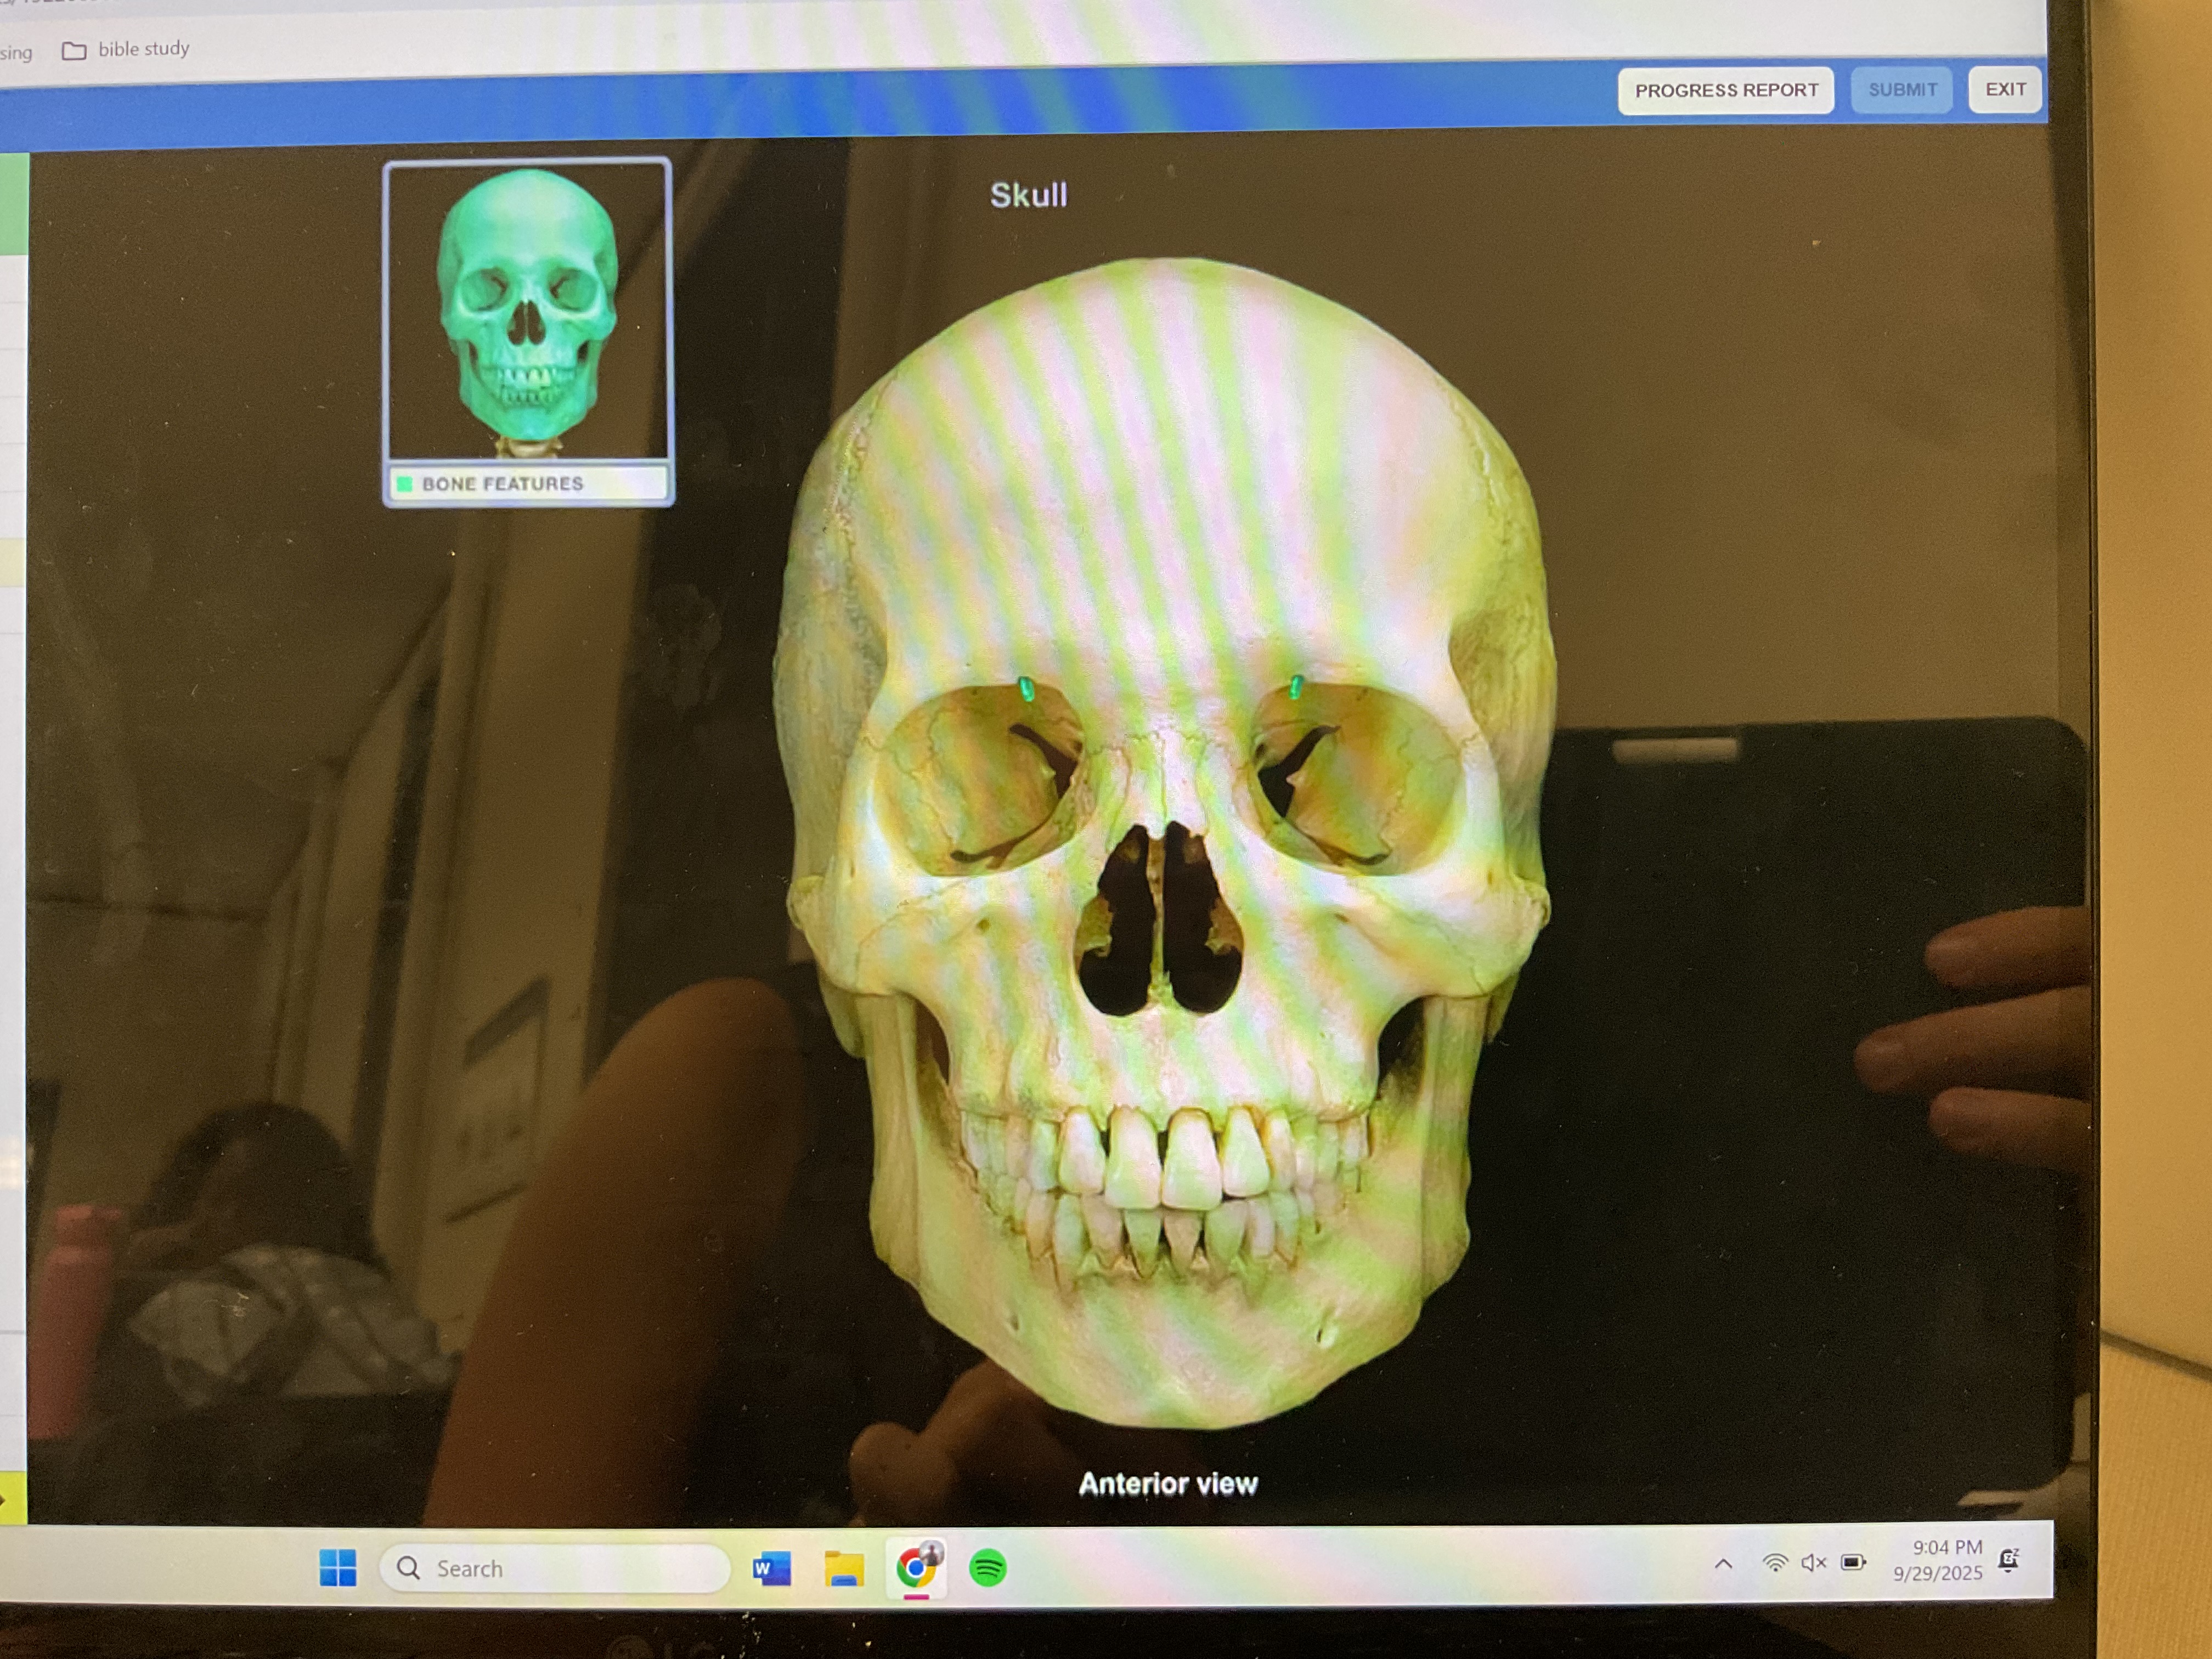
Task: Click the green pin above left eye socket
Action: click(1026, 688)
